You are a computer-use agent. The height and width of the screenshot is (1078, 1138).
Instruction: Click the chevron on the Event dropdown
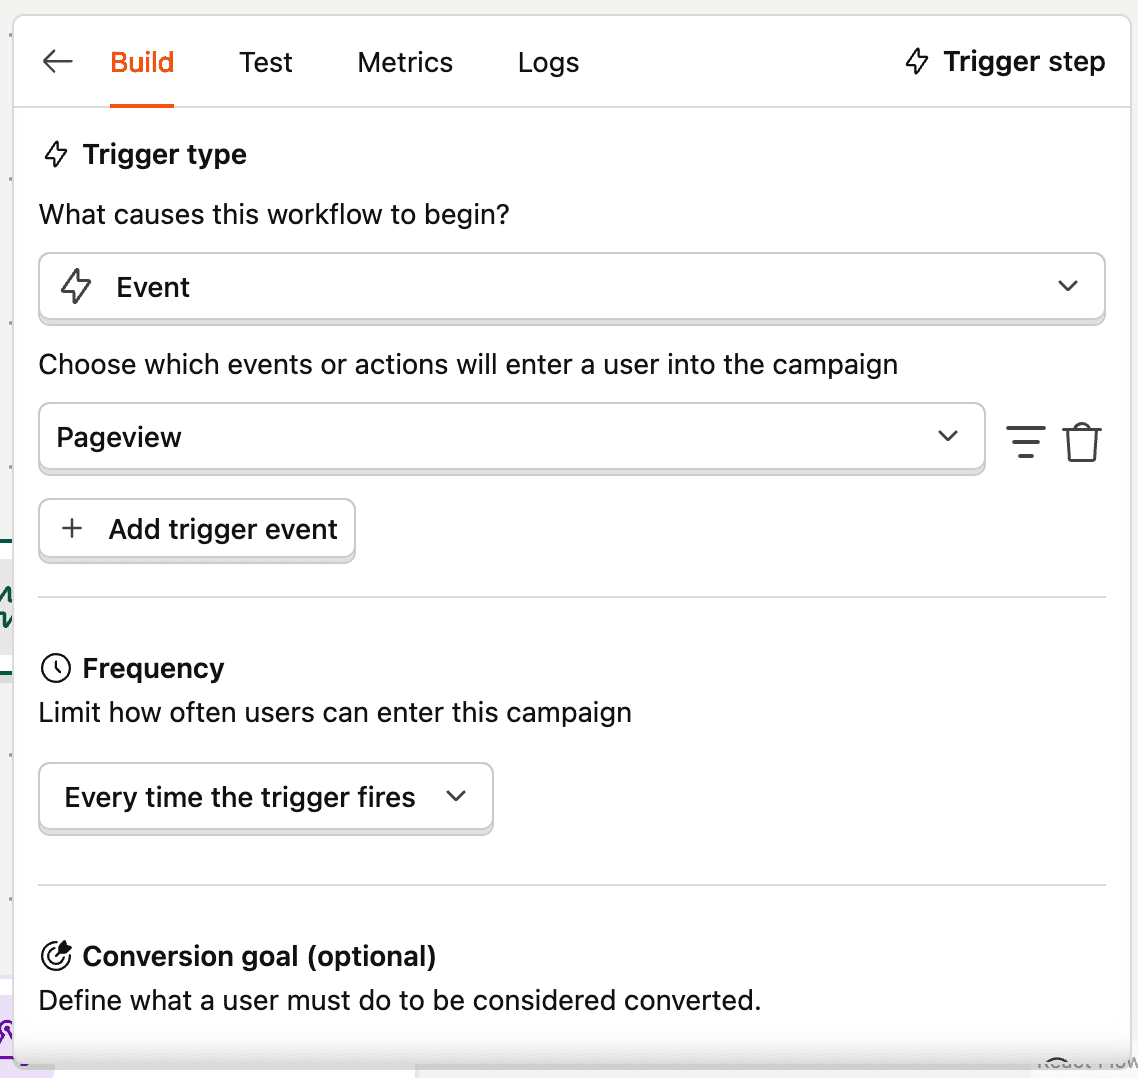click(1067, 287)
